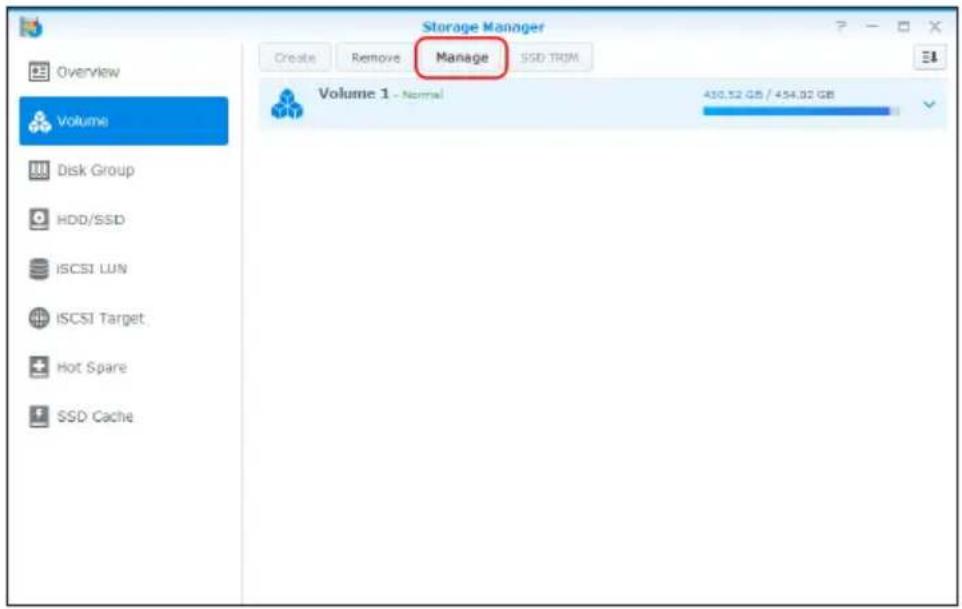Click the Volume 1 usage progress bar
This screenshot has width=962, height=609.
[x=801, y=111]
